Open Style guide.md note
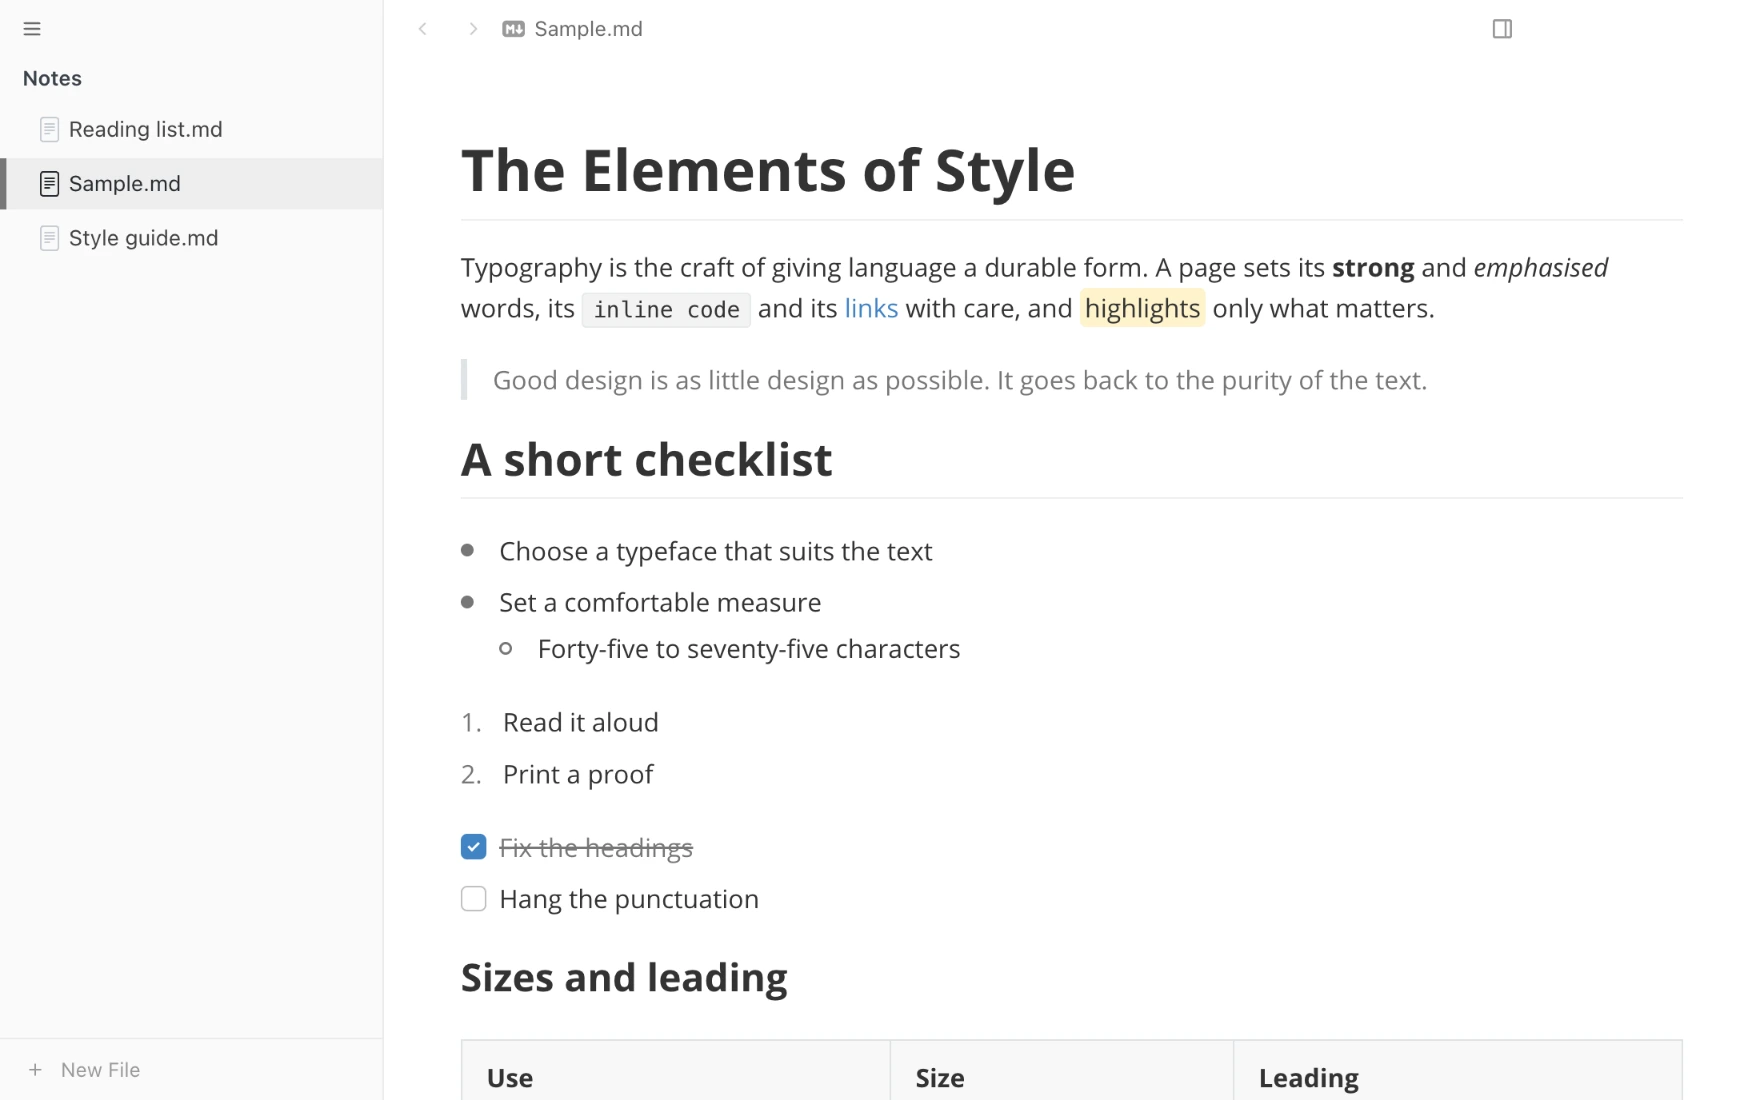The image size is (1760, 1100). point(191,238)
